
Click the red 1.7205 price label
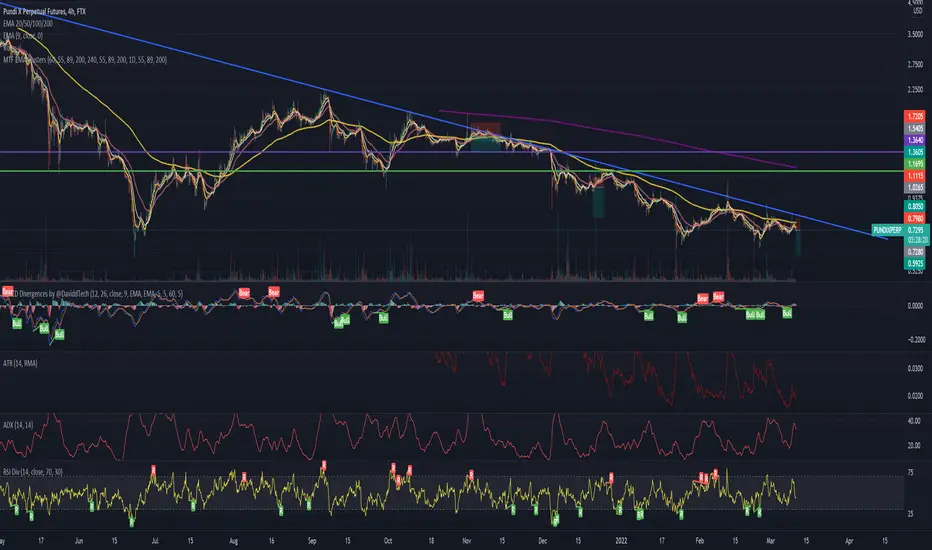point(914,116)
